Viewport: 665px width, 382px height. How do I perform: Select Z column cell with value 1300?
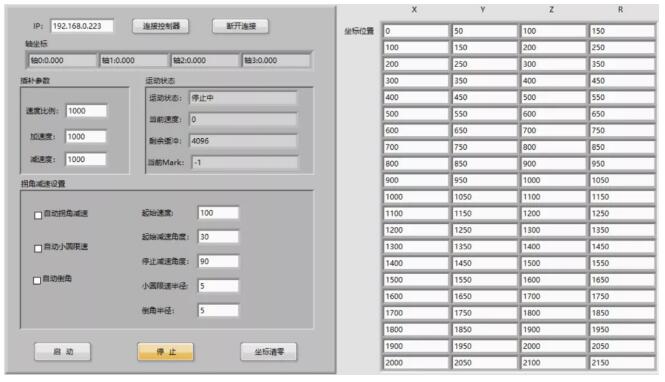pos(553,230)
